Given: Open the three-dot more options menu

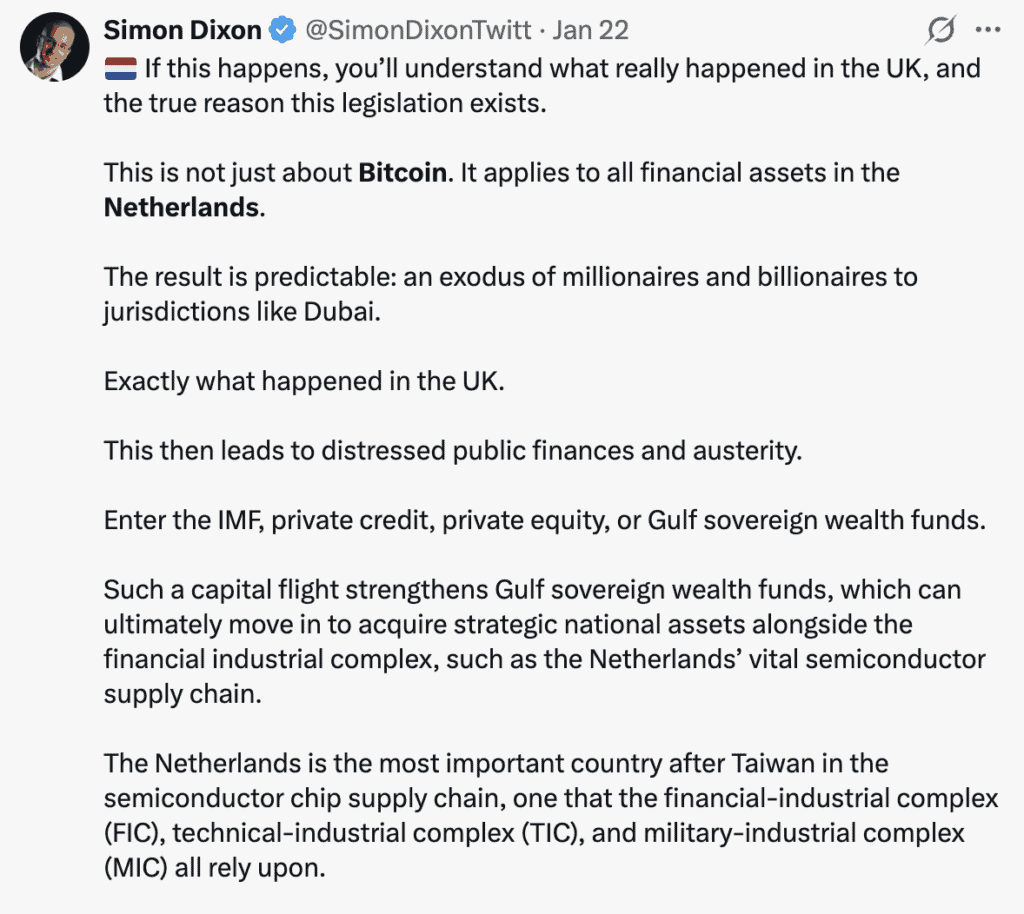Looking at the screenshot, I should coord(987,31).
